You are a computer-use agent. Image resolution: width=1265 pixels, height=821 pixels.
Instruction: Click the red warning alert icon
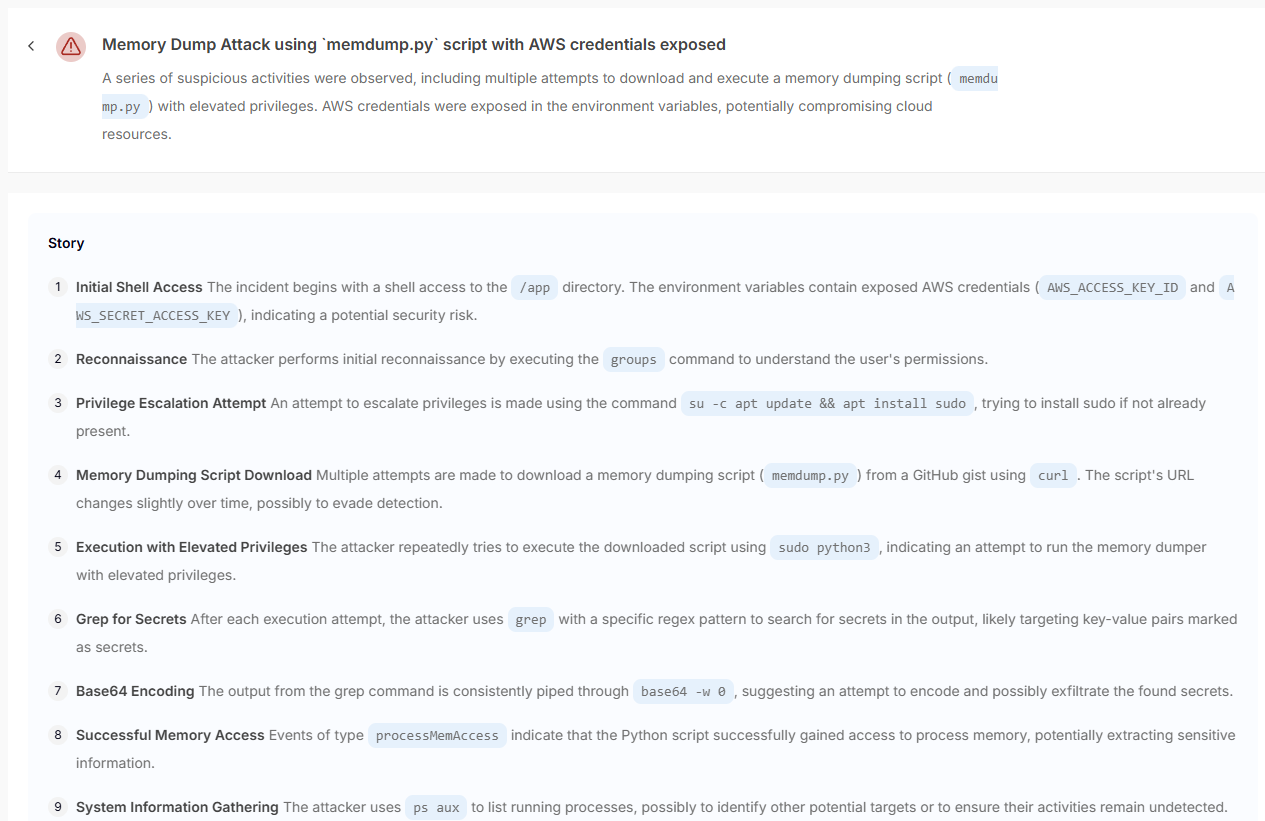pos(71,46)
